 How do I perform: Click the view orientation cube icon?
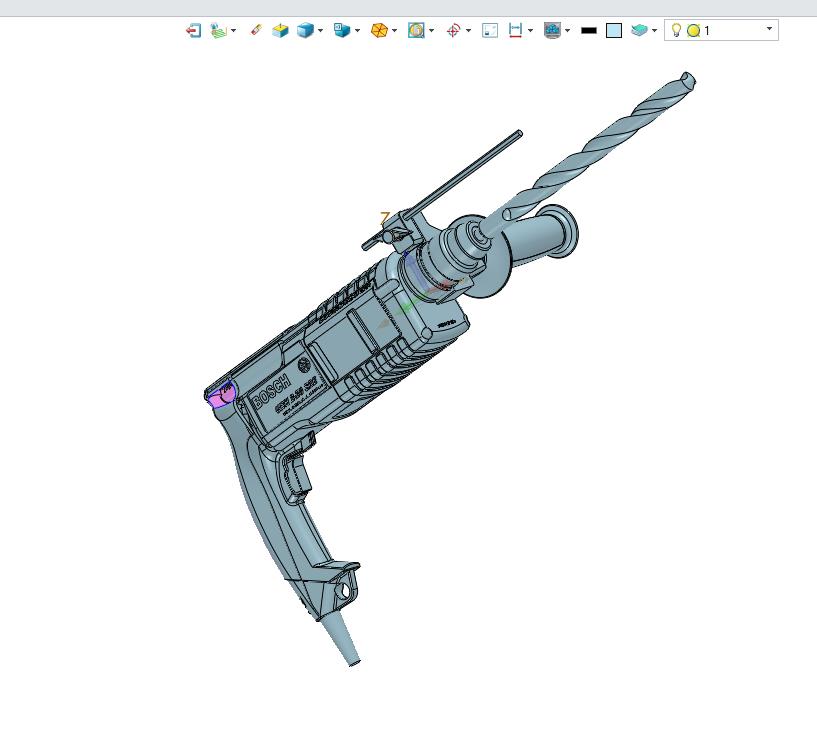[x=342, y=30]
